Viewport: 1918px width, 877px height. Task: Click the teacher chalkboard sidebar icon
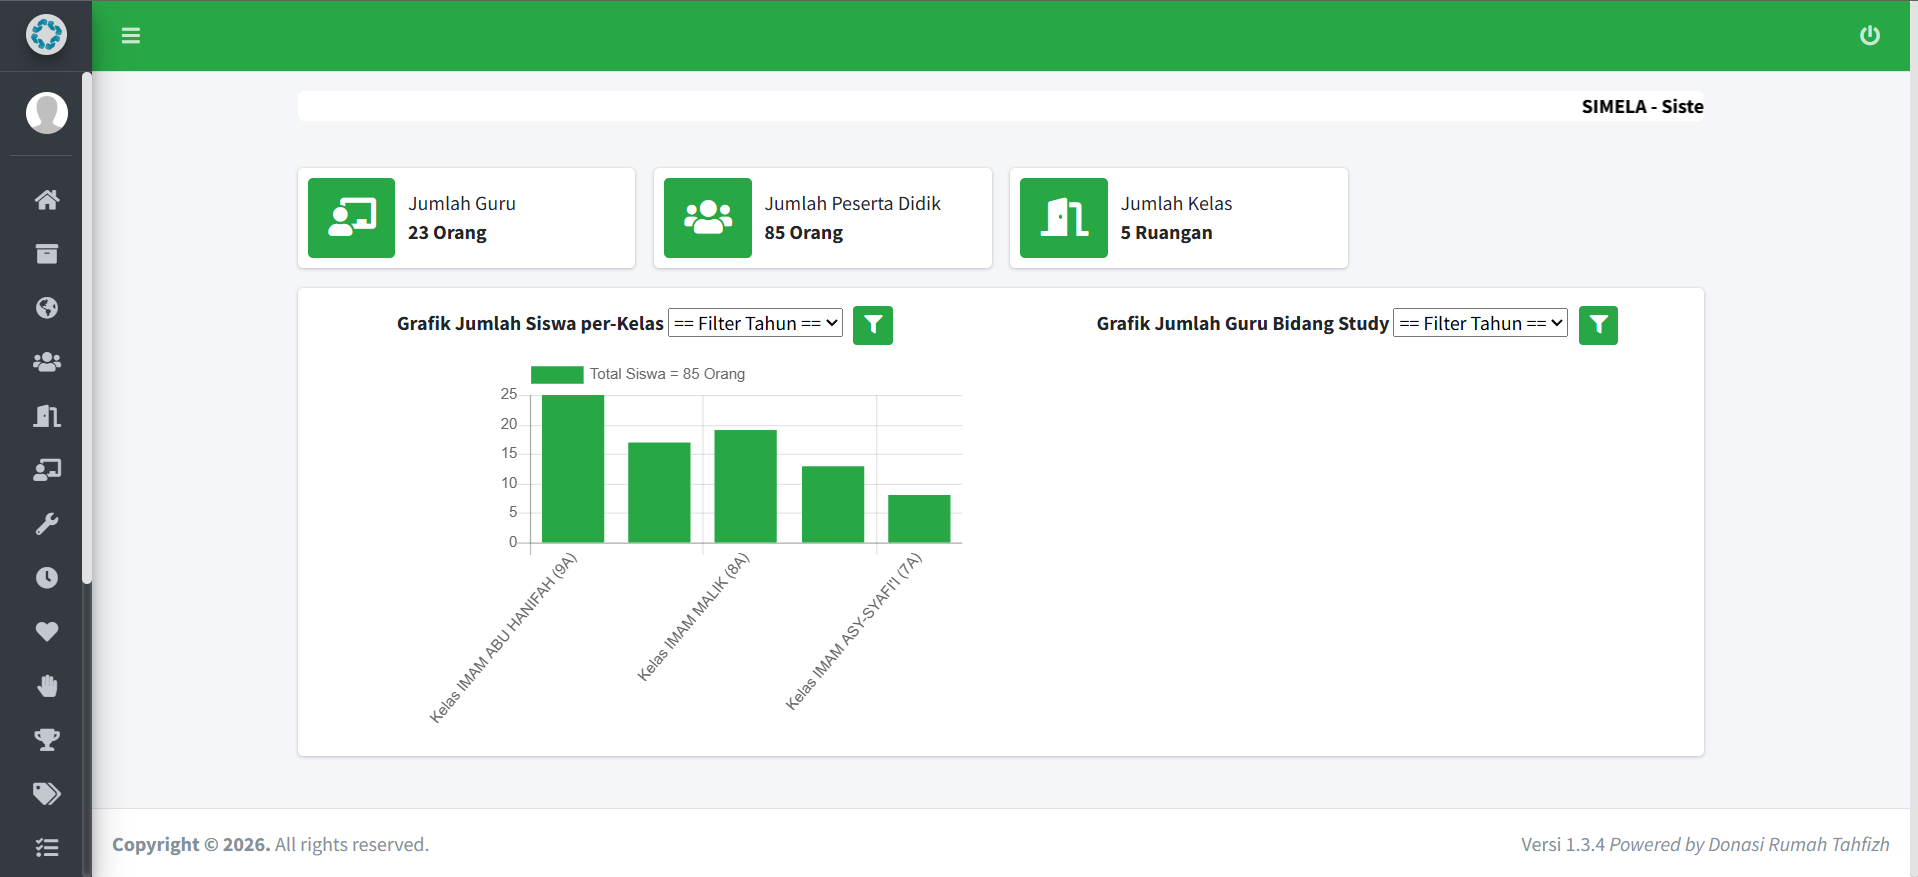46,470
